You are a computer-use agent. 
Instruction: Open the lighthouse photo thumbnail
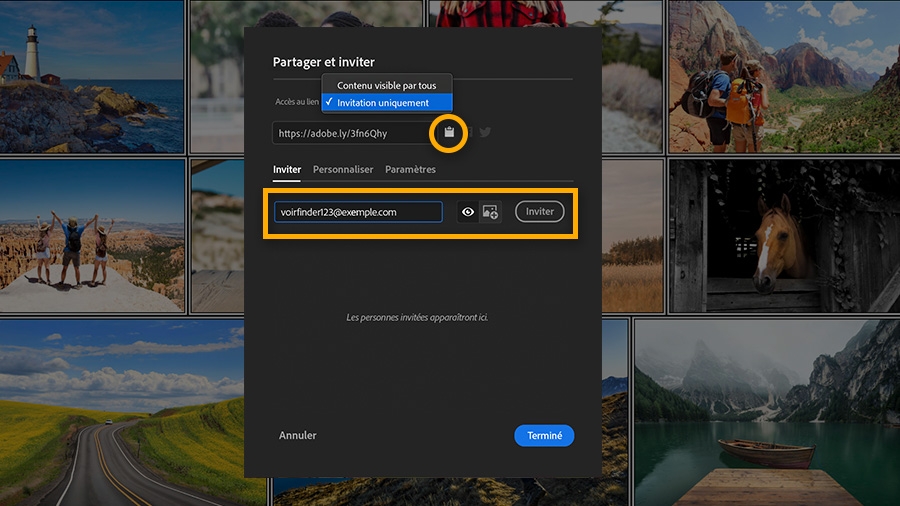(92, 76)
